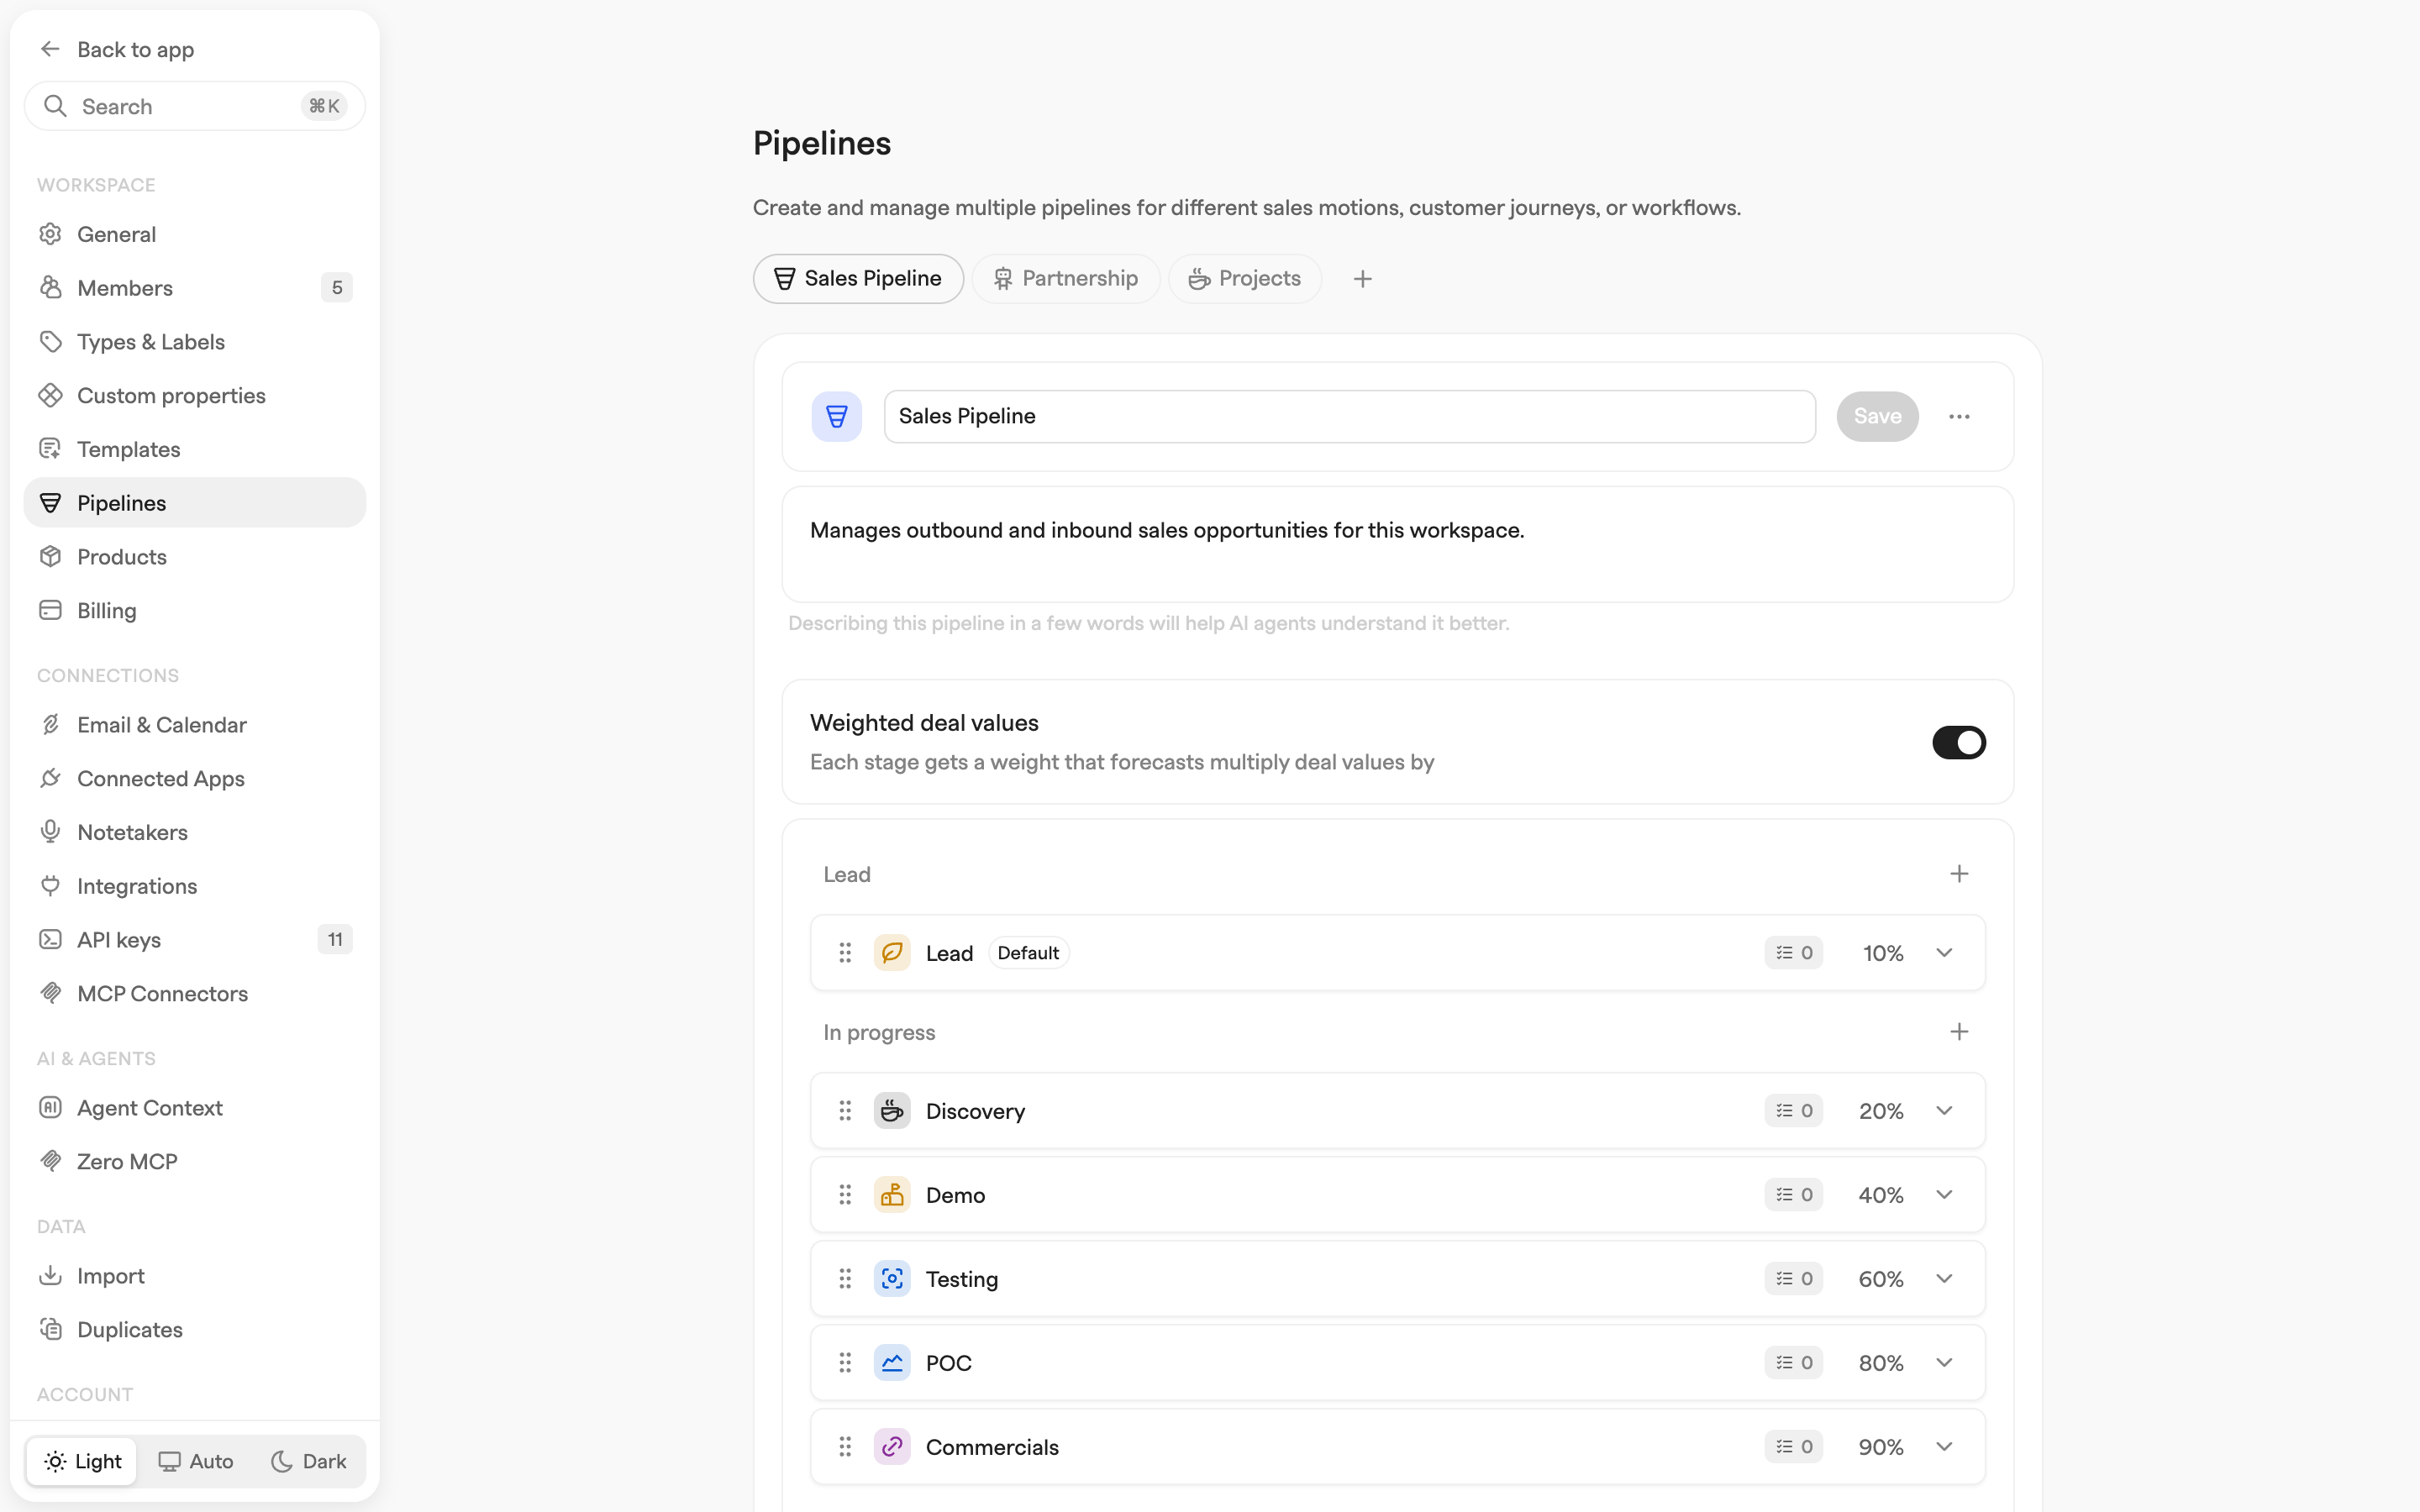Image resolution: width=2420 pixels, height=1512 pixels.
Task: Expand the Lead stage chevron
Action: (x=1944, y=953)
